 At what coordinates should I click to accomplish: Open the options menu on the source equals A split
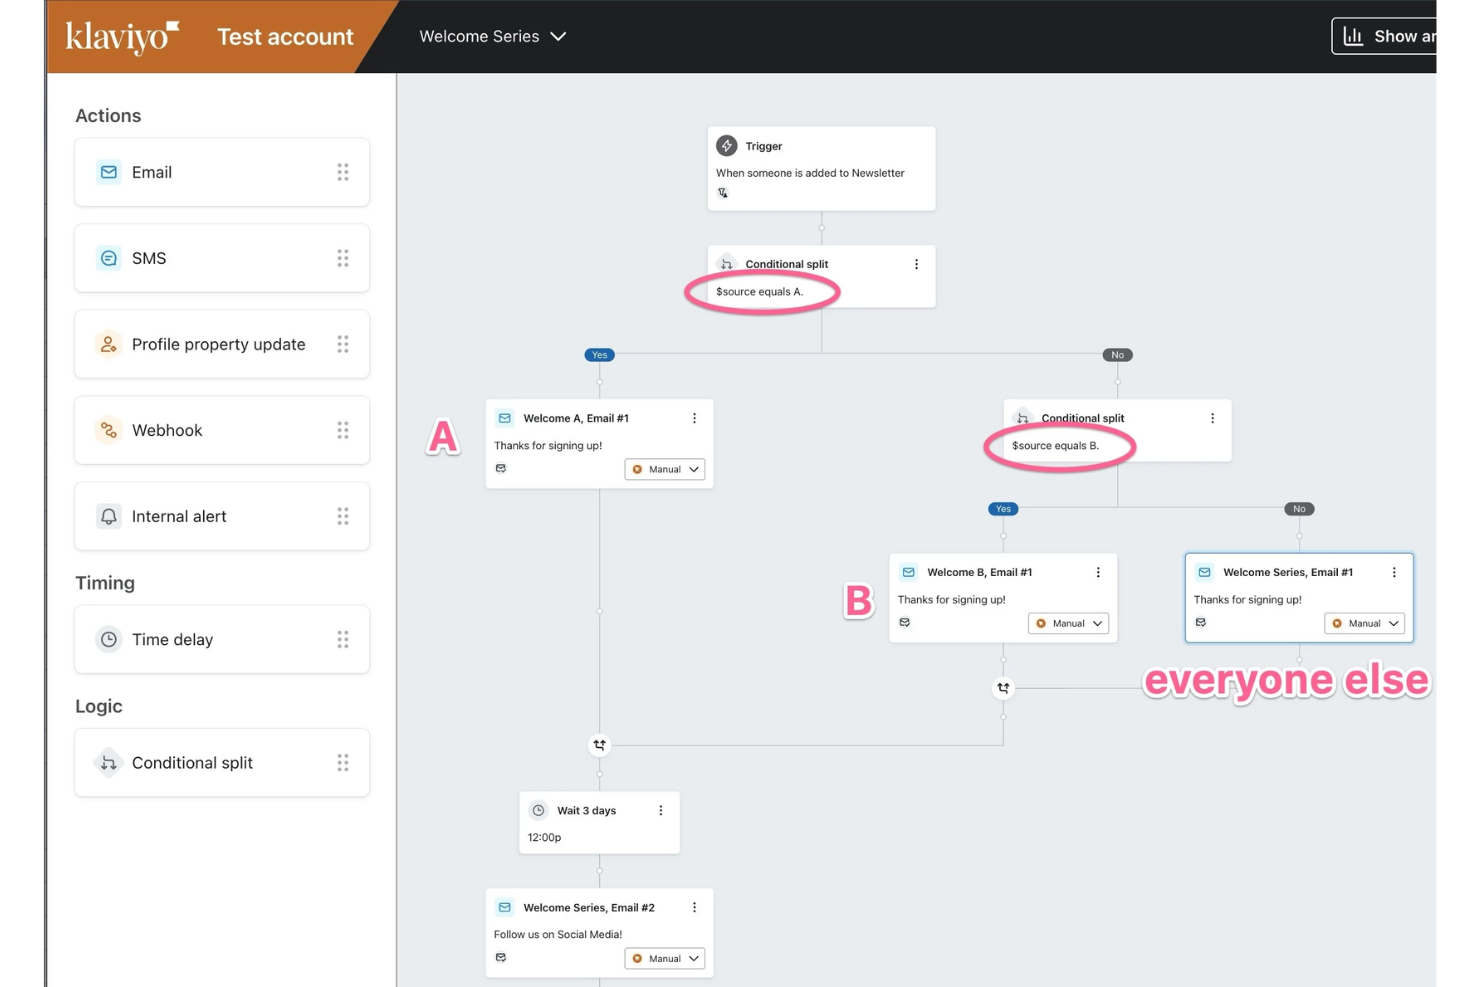click(916, 263)
